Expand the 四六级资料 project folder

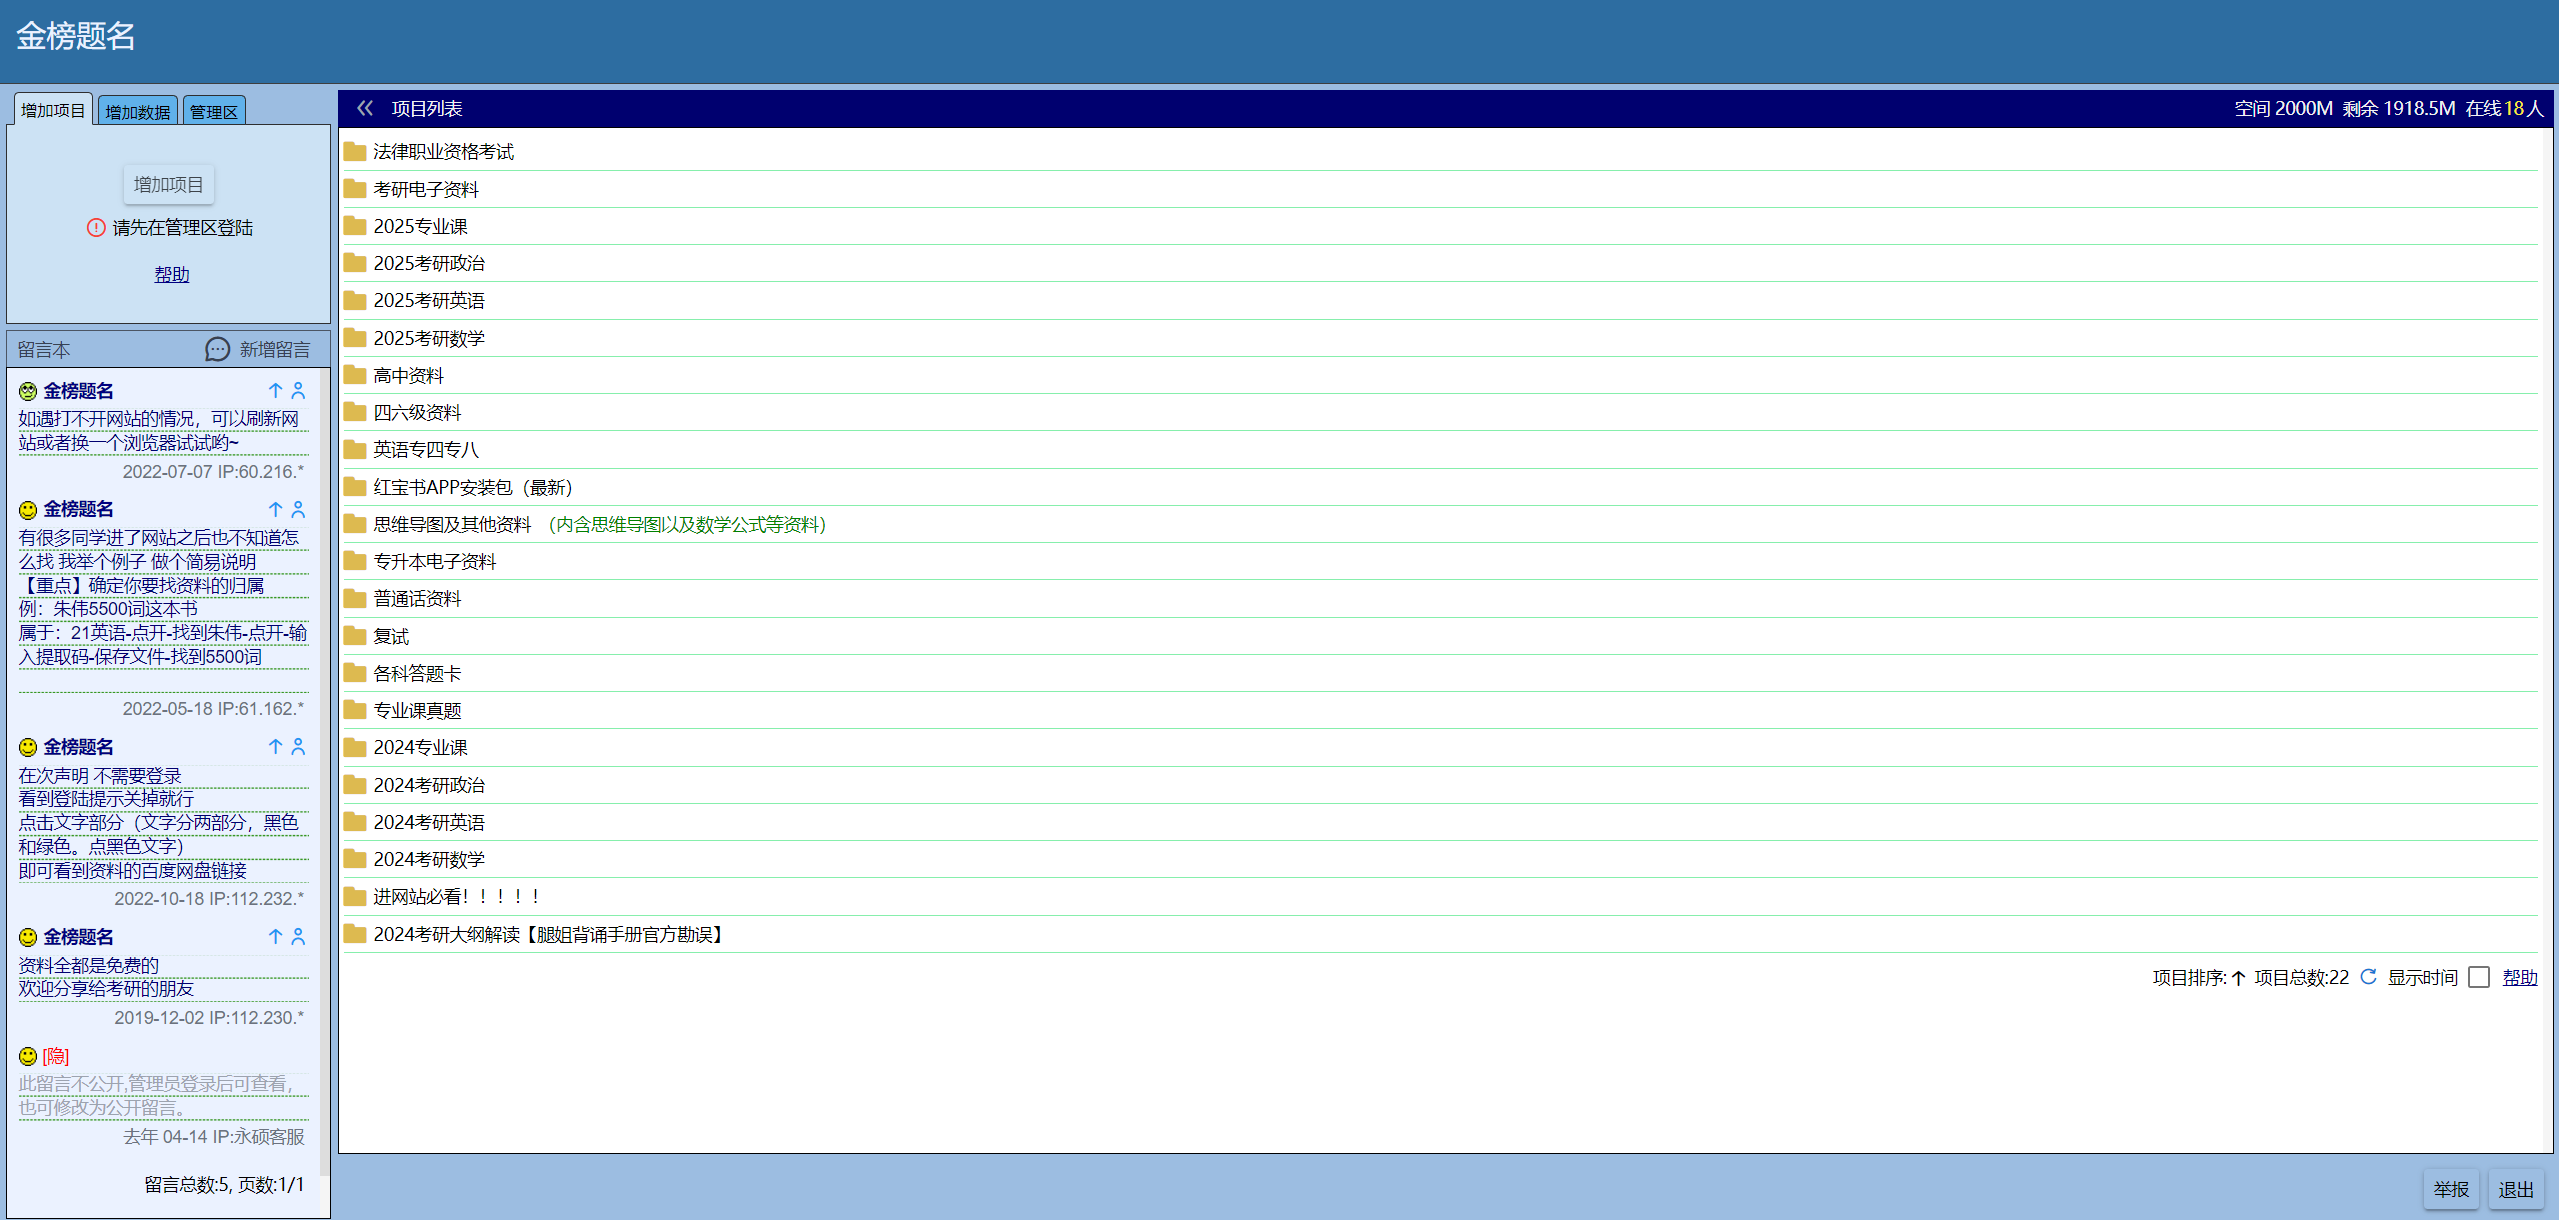pos(416,413)
